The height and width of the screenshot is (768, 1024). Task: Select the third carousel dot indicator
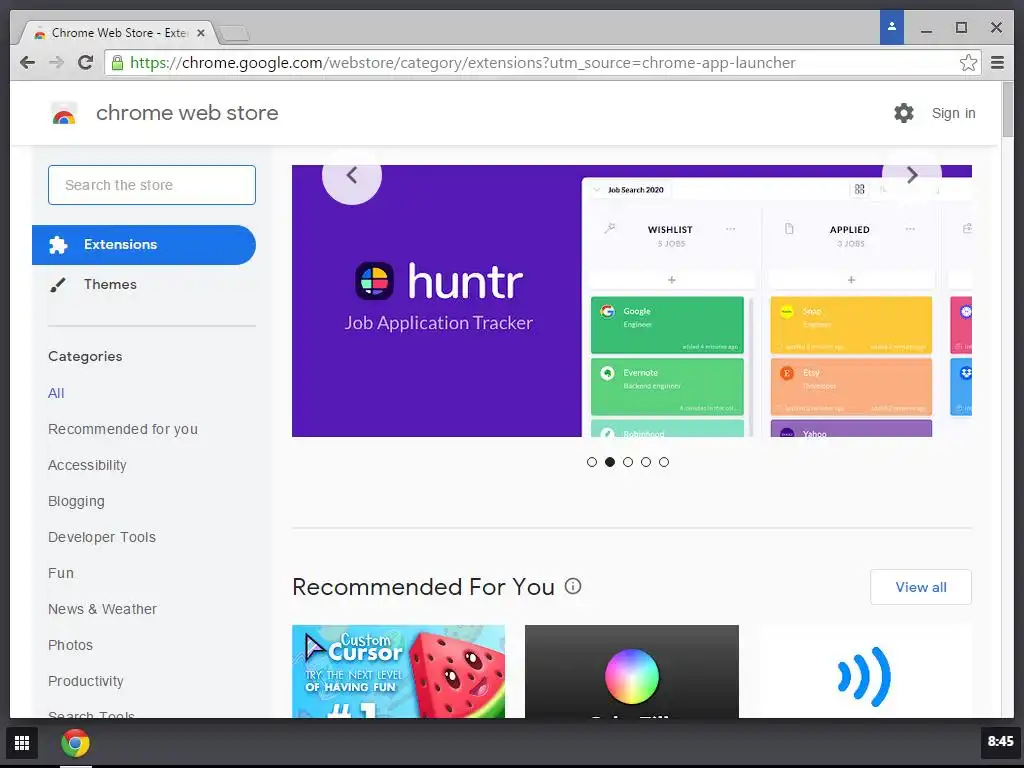coord(628,462)
